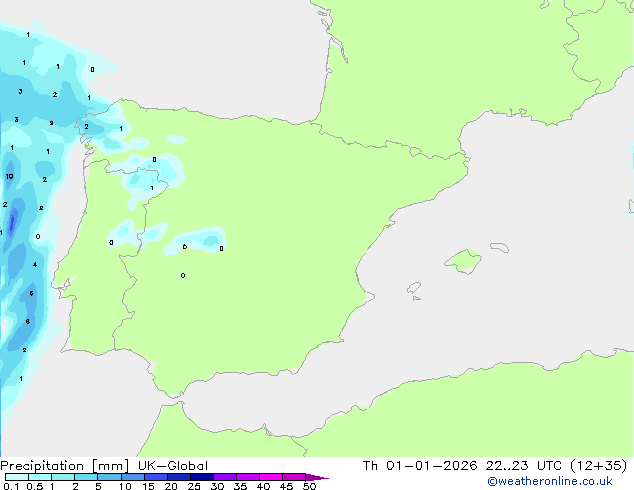634x490 pixels.
Task: Click the '0.1' legend scale label
Action: pos(11,486)
